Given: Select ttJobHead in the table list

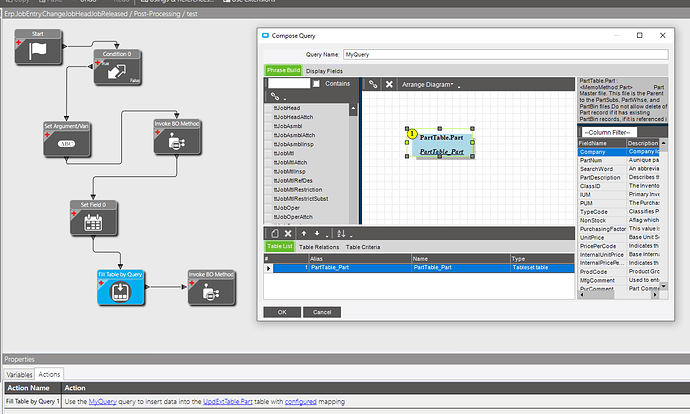Looking at the screenshot, I should (288, 107).
